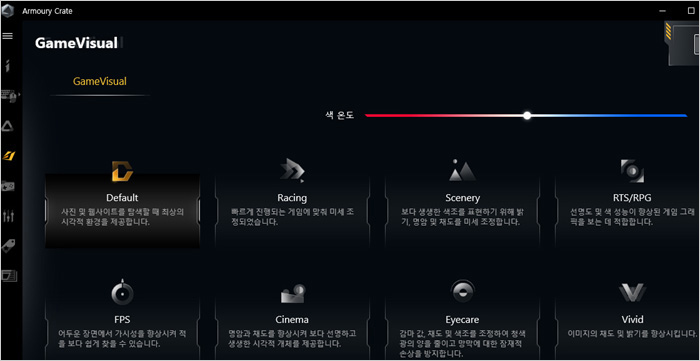Switch to the GameVisual tab
This screenshot has height=361, width=700.
pos(100,82)
